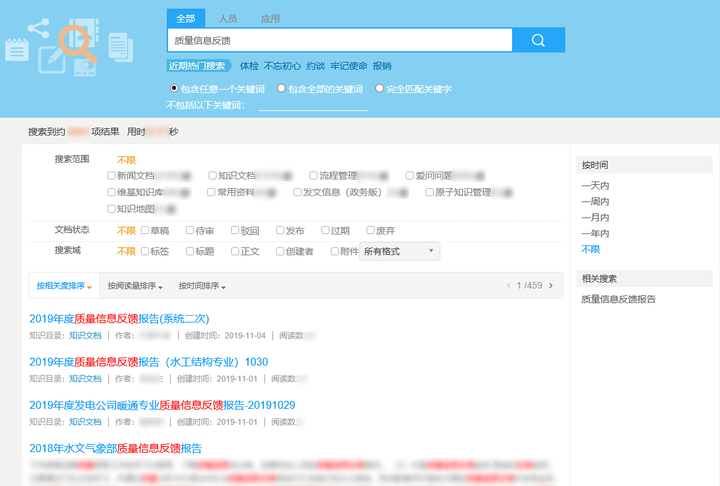
Task: Open result 2018年水文气象部质量信息反馈报告
Action: click(116, 448)
